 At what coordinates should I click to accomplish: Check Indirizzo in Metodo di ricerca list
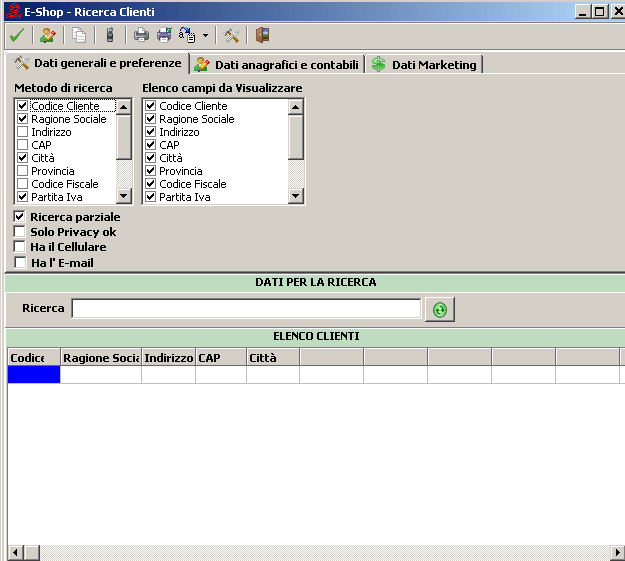coord(22,132)
